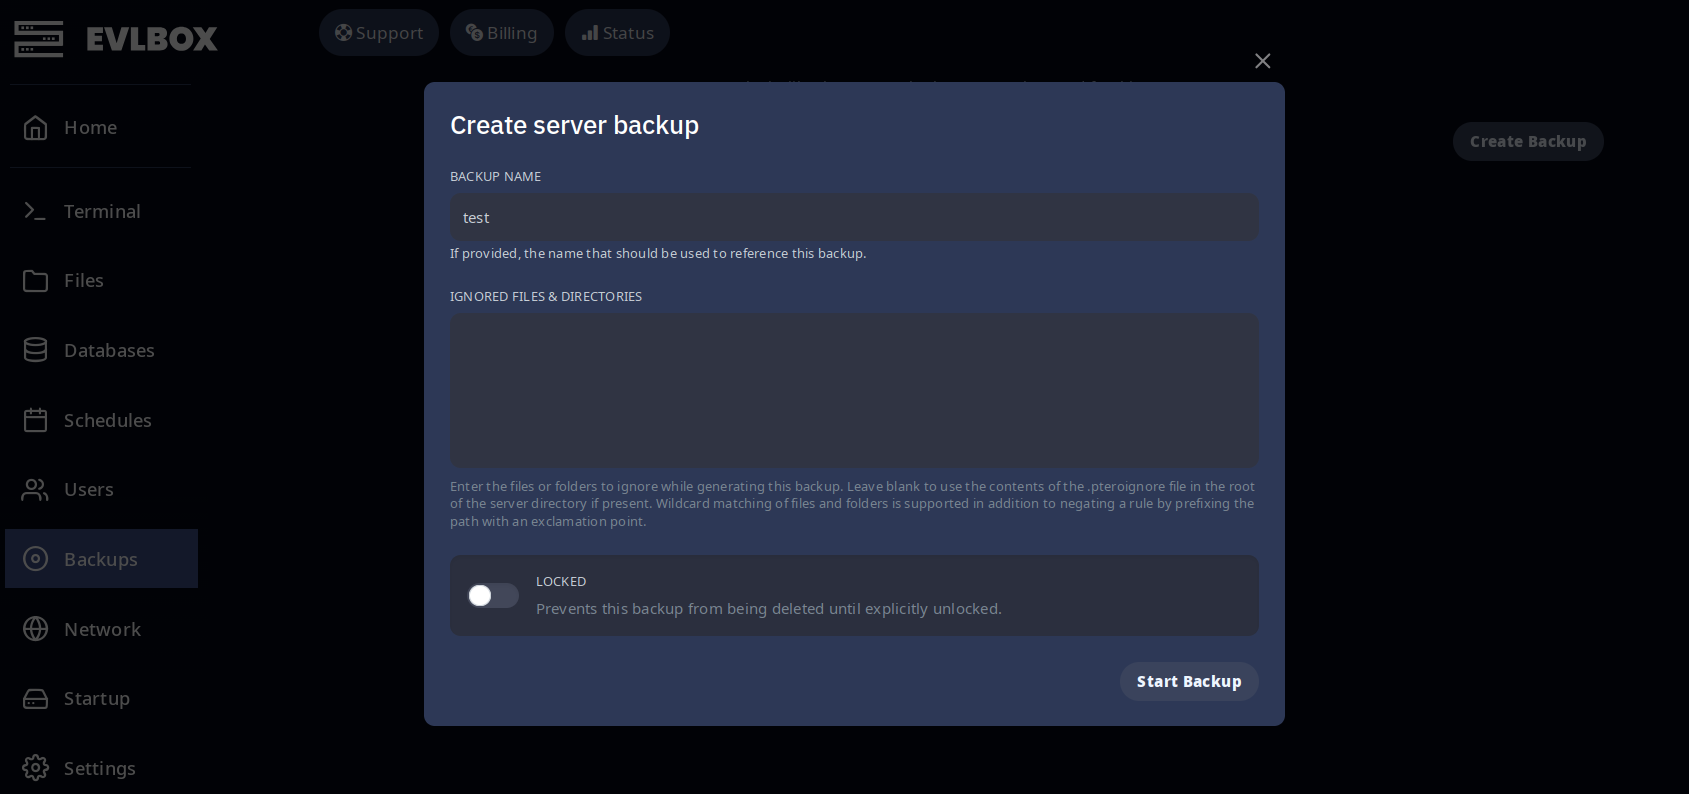The height and width of the screenshot is (794, 1689).
Task: Click the Backups disc icon
Action: click(x=36, y=559)
